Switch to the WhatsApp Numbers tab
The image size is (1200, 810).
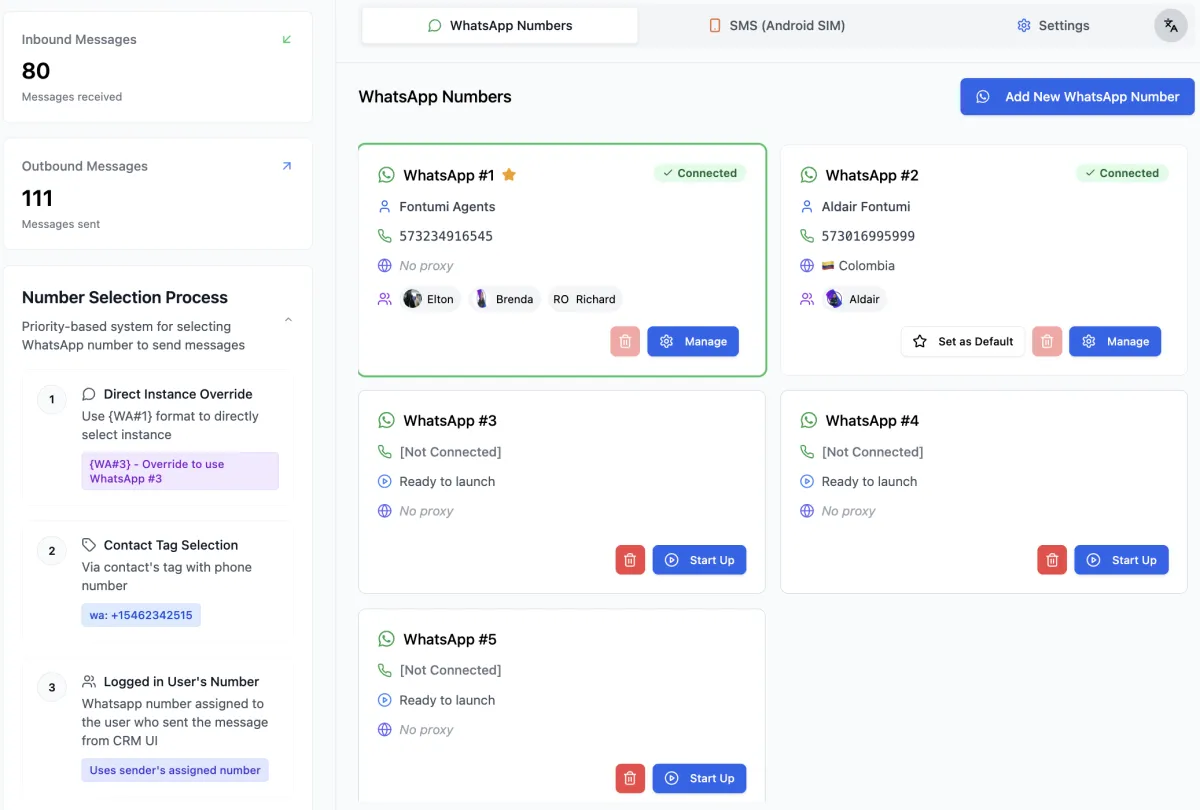click(x=499, y=26)
